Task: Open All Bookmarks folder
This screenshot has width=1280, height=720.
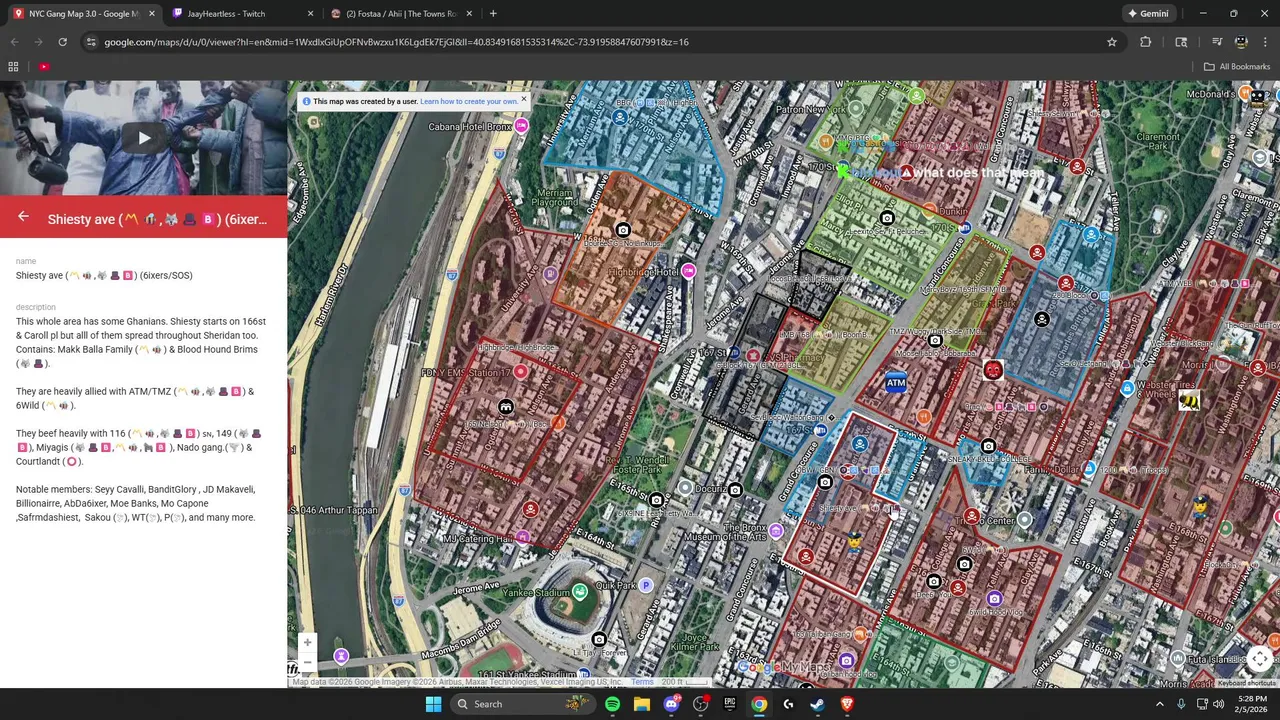Action: (x=1237, y=67)
